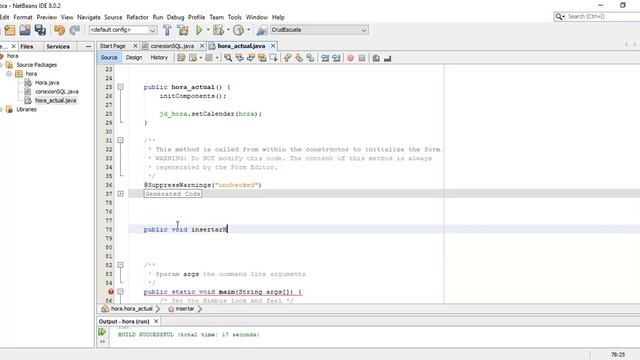Image resolution: width=640 pixels, height=360 pixels.
Task: Show the History view
Action: click(159, 58)
